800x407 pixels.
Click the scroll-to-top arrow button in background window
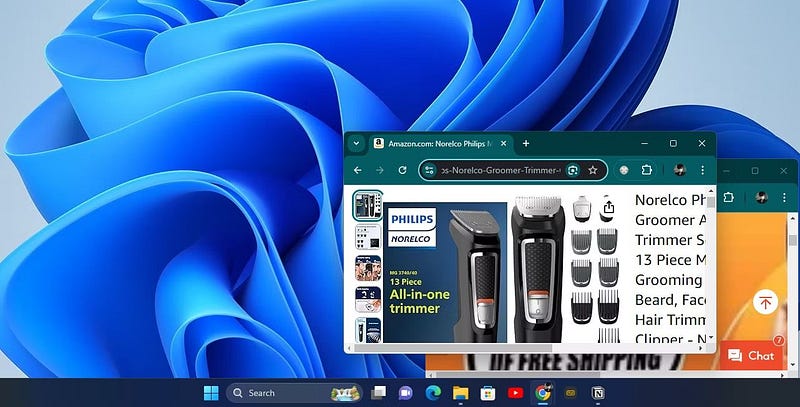click(765, 302)
